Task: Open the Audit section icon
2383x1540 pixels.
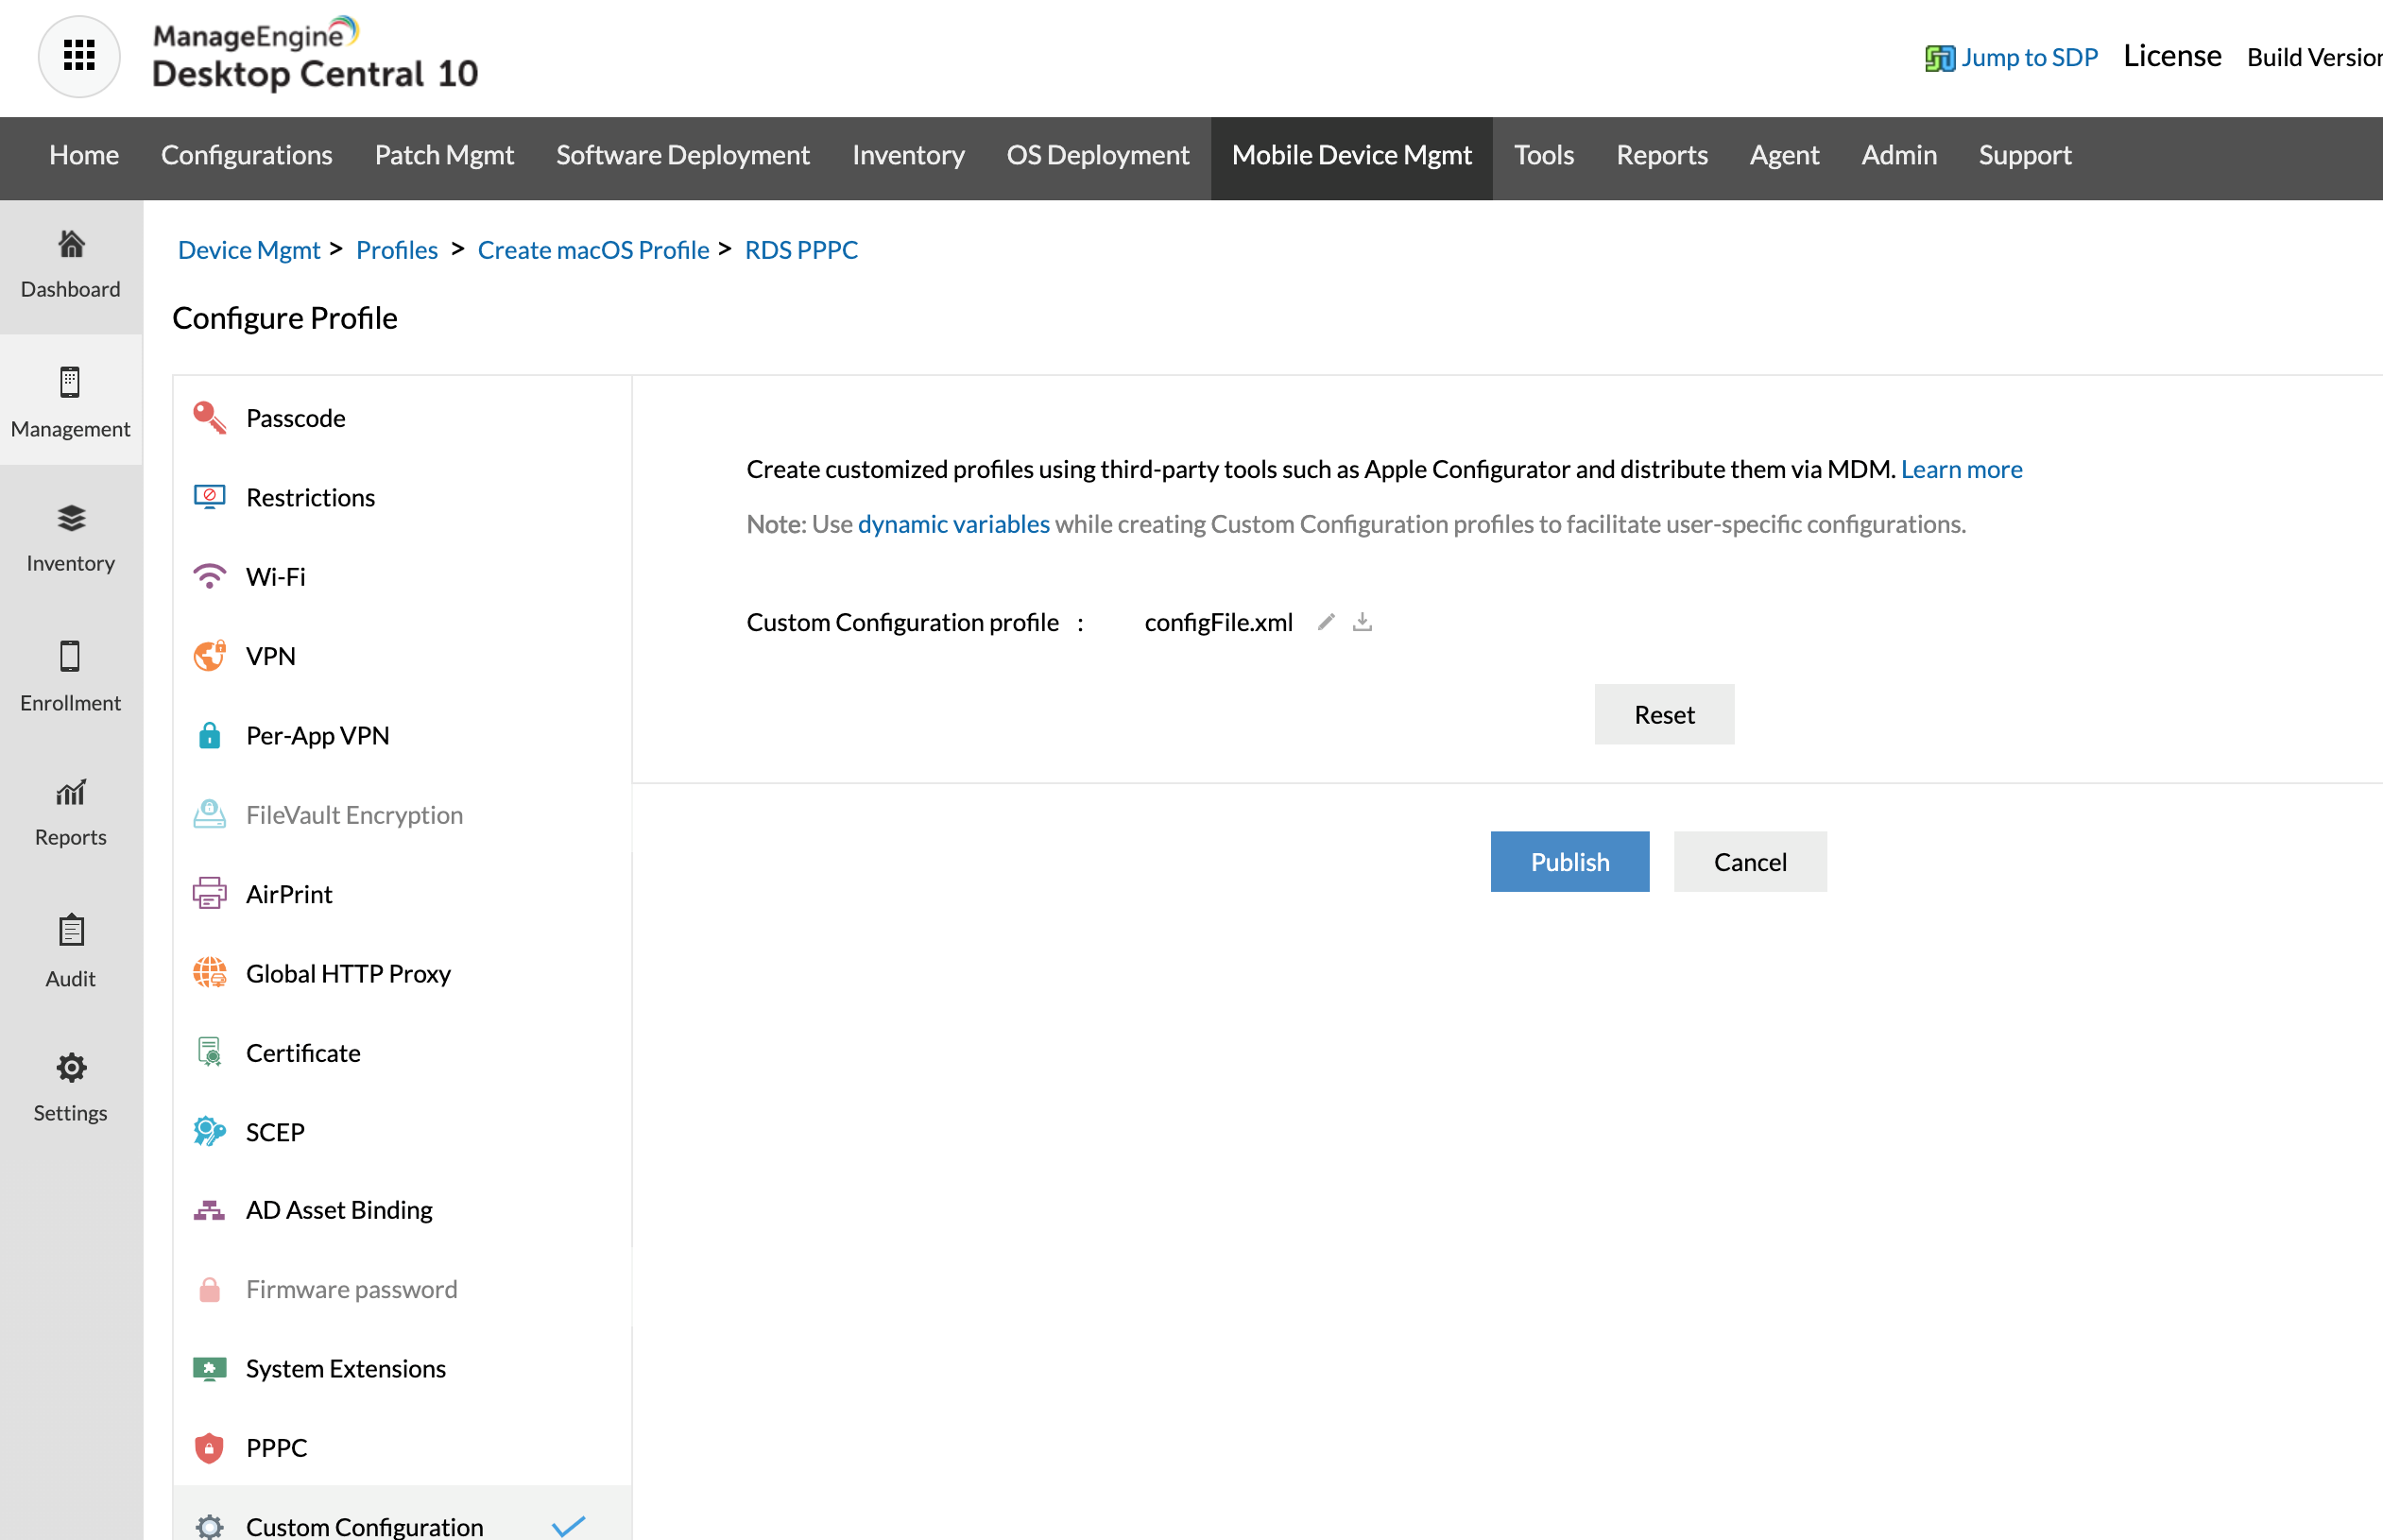Action: (71, 950)
